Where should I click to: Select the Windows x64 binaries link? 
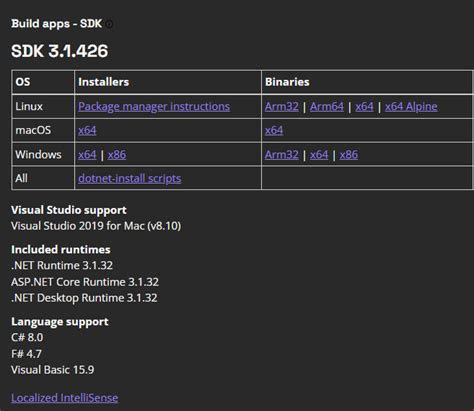coord(319,154)
